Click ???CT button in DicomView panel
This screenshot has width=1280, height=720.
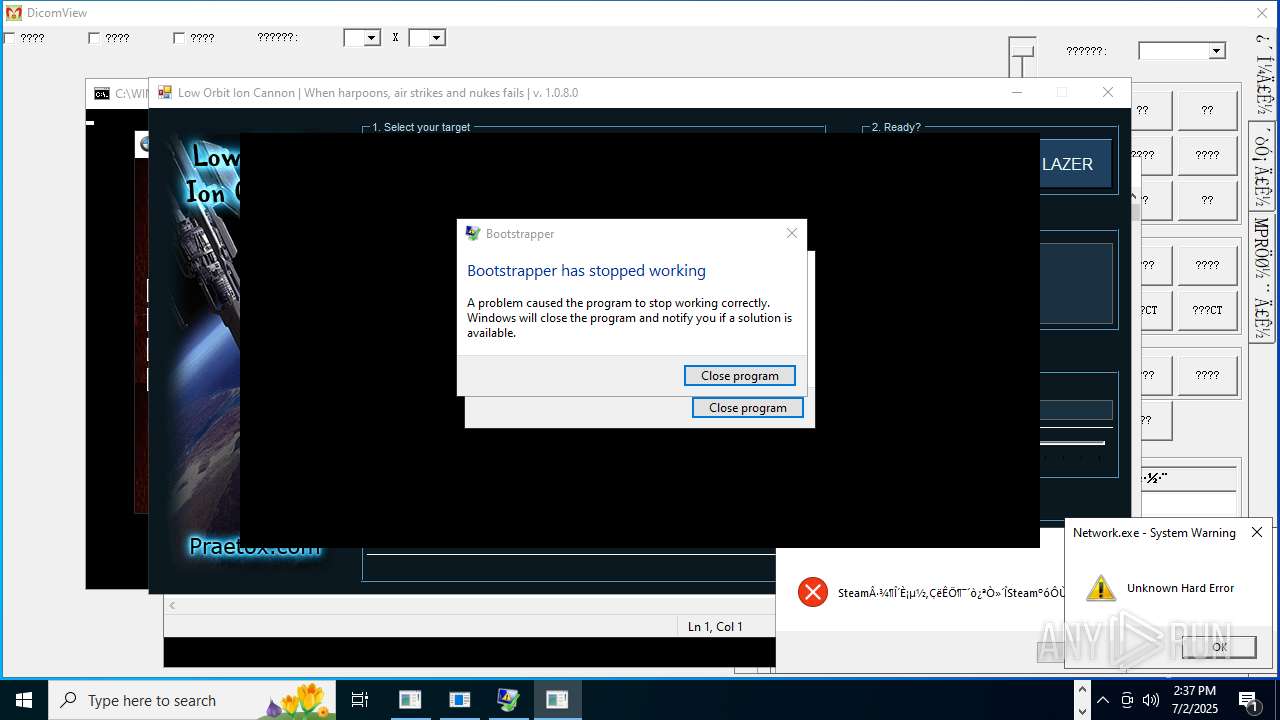point(1207,311)
